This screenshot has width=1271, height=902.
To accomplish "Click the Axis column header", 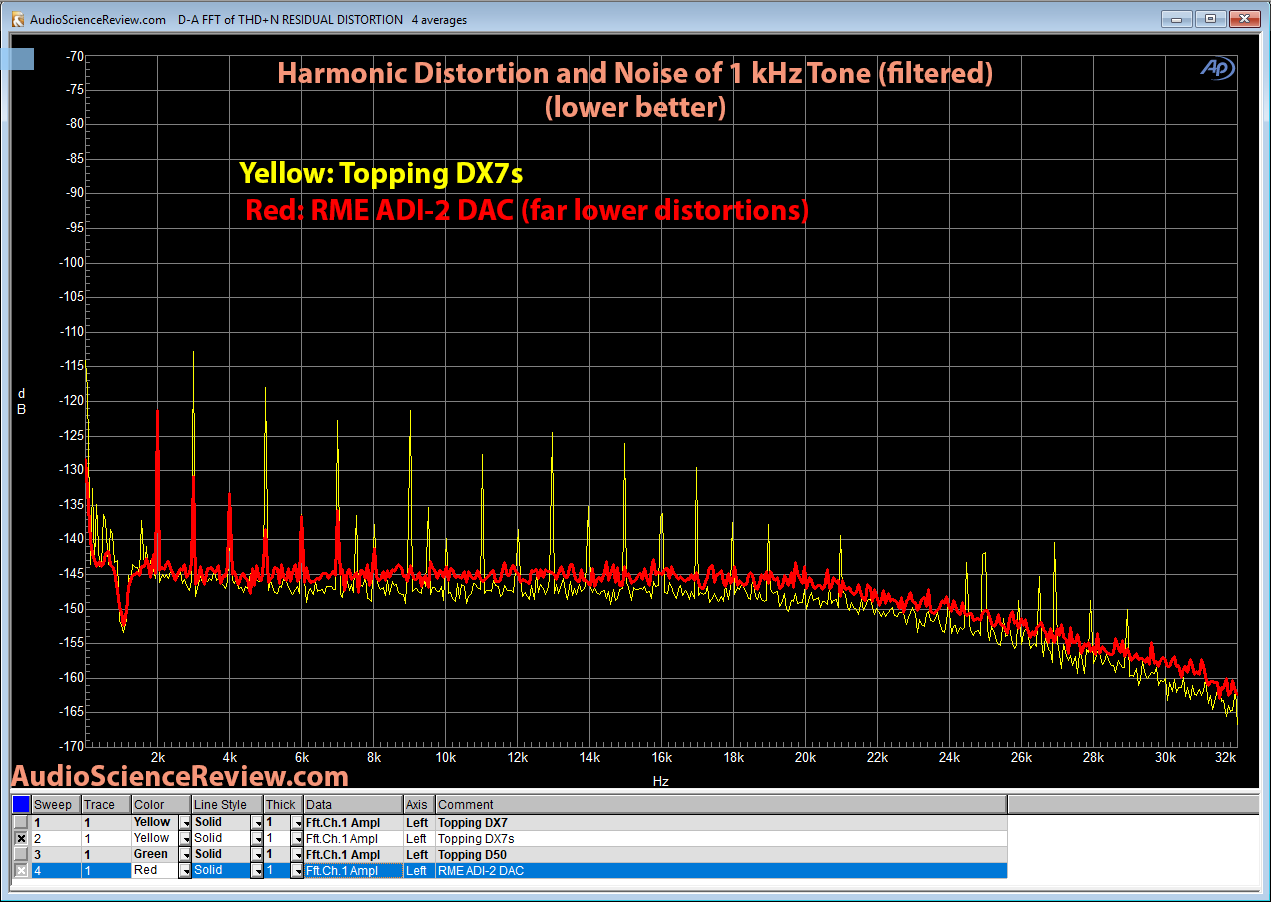I will point(419,804).
